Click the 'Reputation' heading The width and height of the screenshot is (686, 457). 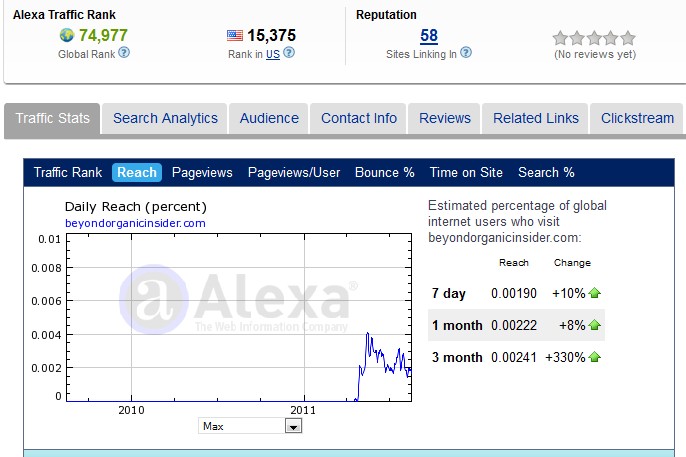(x=386, y=14)
